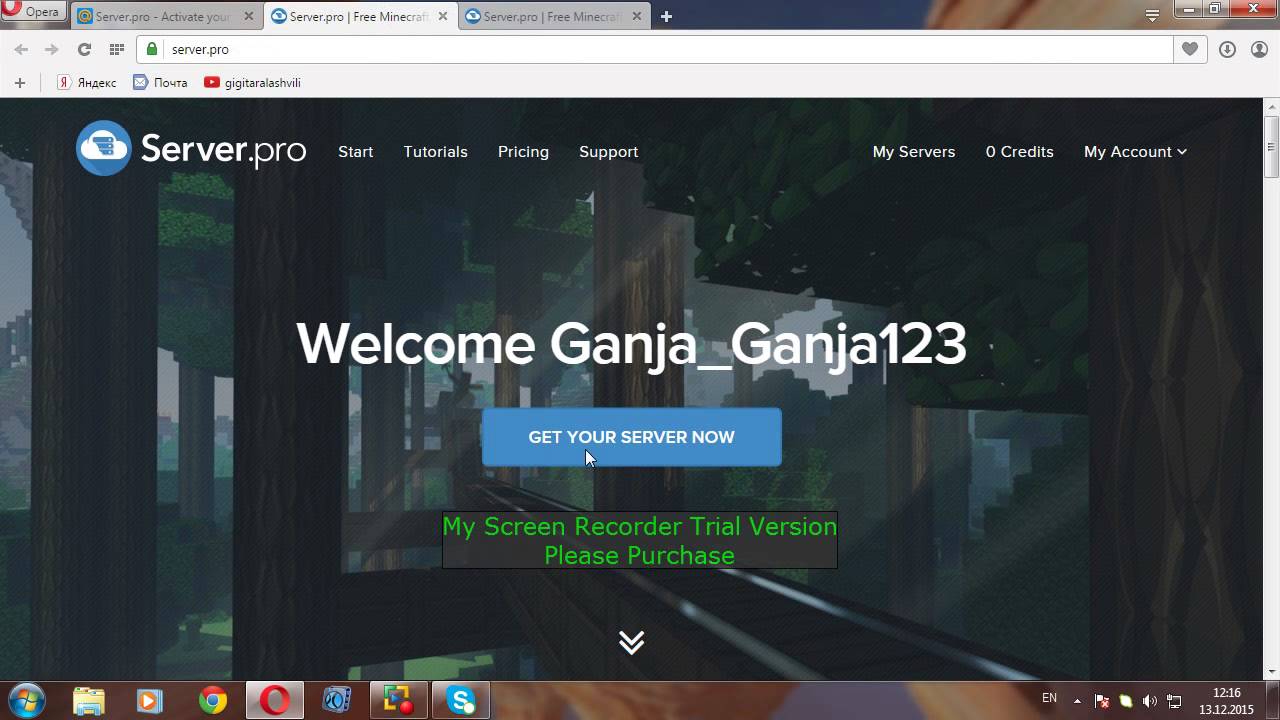
Task: Click the double chevron down arrow
Action: click(x=631, y=642)
